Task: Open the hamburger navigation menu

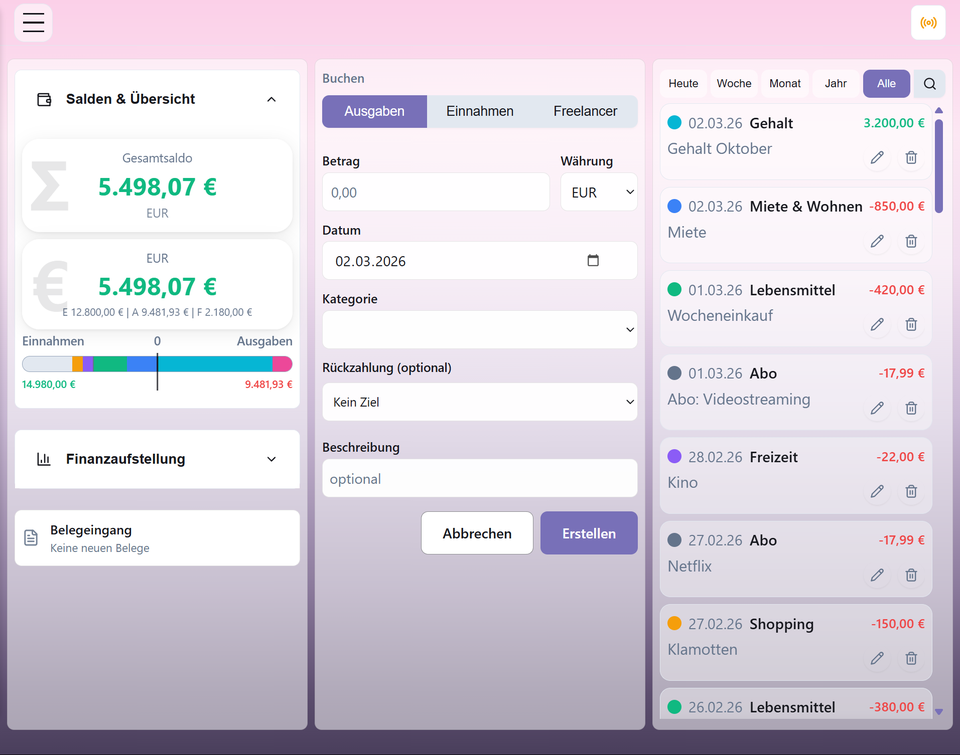Action: coord(33,23)
